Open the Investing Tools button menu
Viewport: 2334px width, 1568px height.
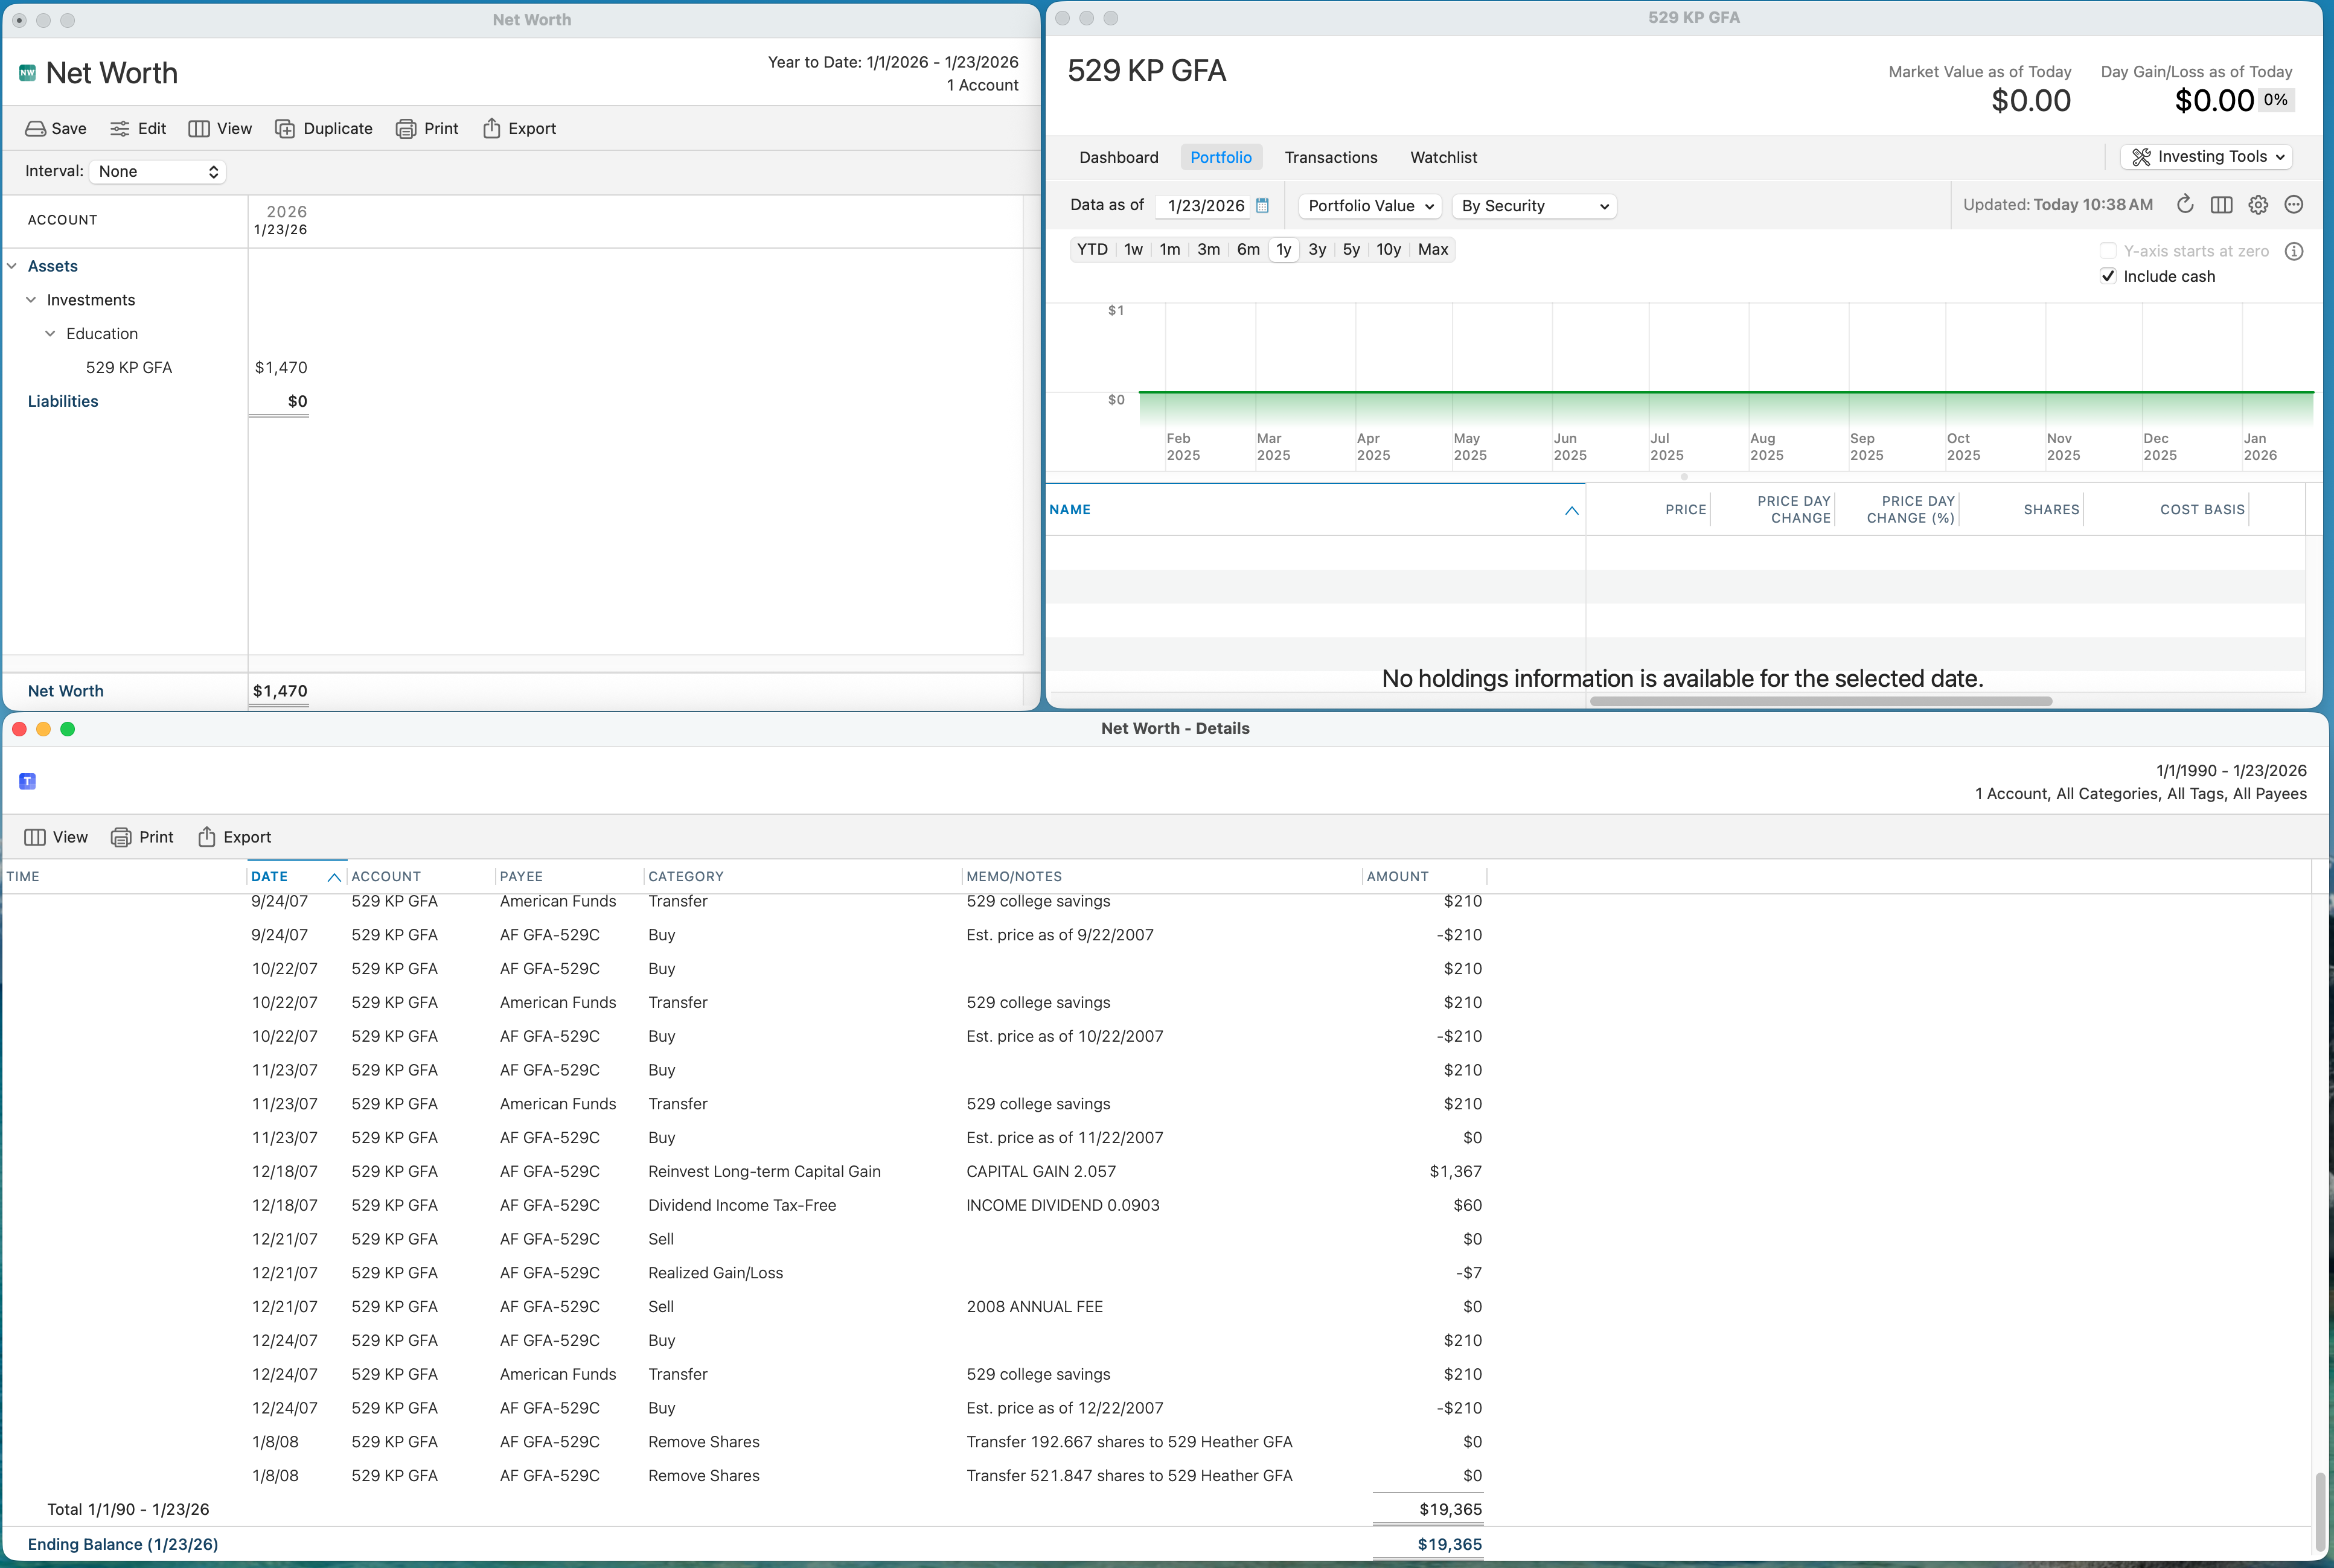2207,157
